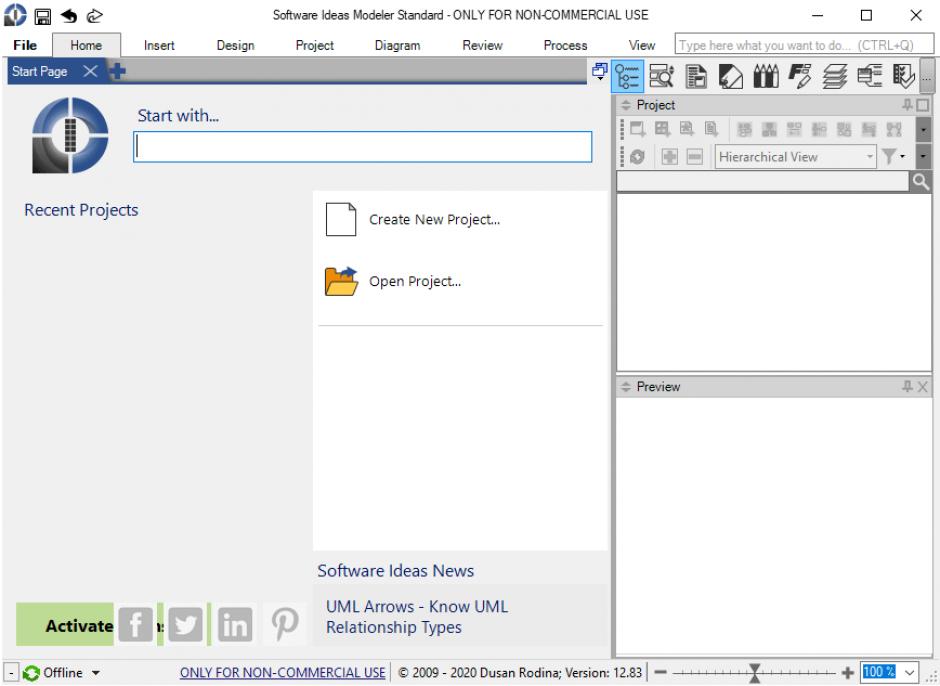
Task: Maximize the Project panel
Action: (923, 105)
